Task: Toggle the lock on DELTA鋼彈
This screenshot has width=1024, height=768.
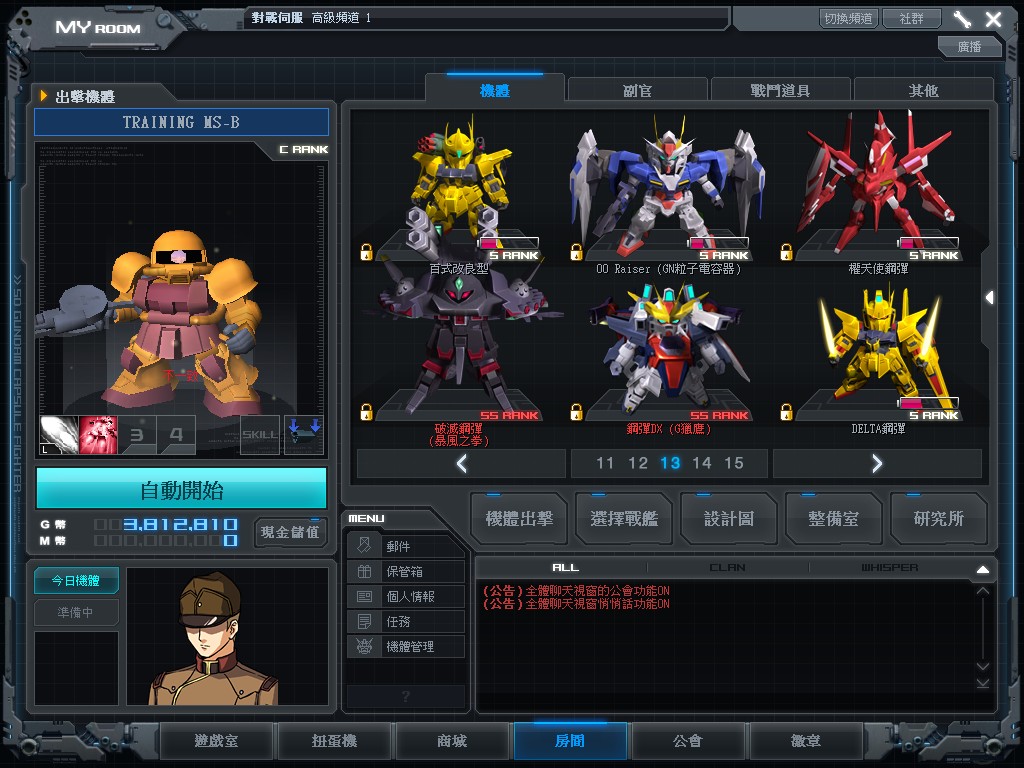Action: (786, 412)
